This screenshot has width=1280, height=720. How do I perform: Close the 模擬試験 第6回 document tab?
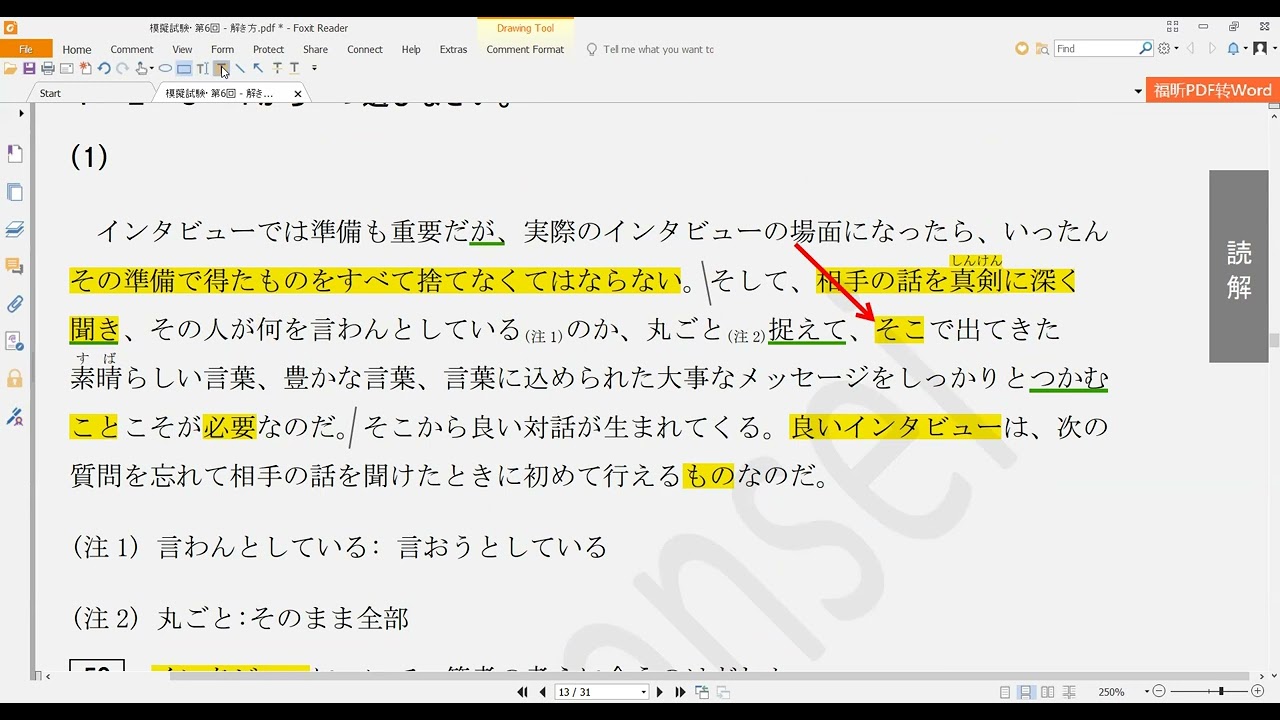(298, 93)
